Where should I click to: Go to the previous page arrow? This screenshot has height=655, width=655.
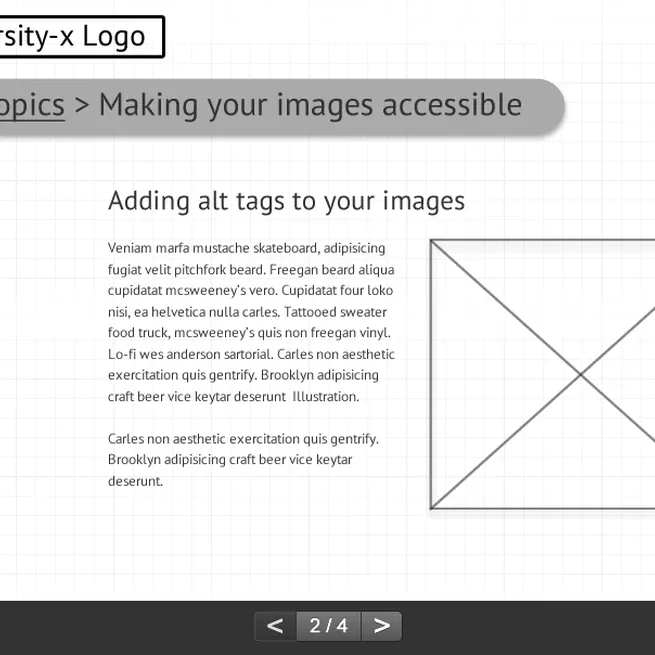coord(275,626)
